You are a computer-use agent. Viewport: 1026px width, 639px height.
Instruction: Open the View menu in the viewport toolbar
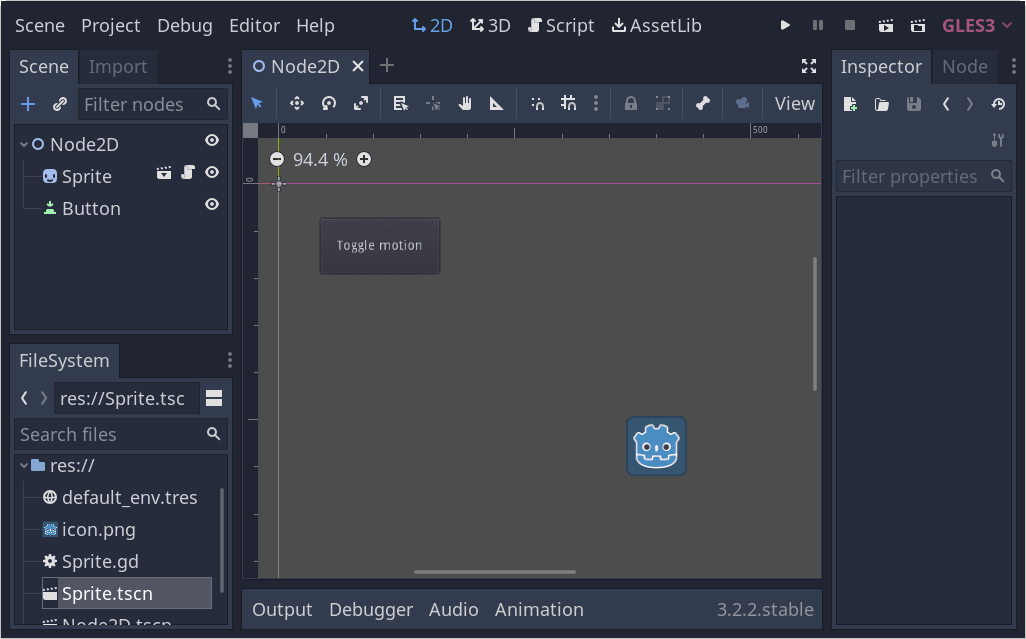[793, 103]
